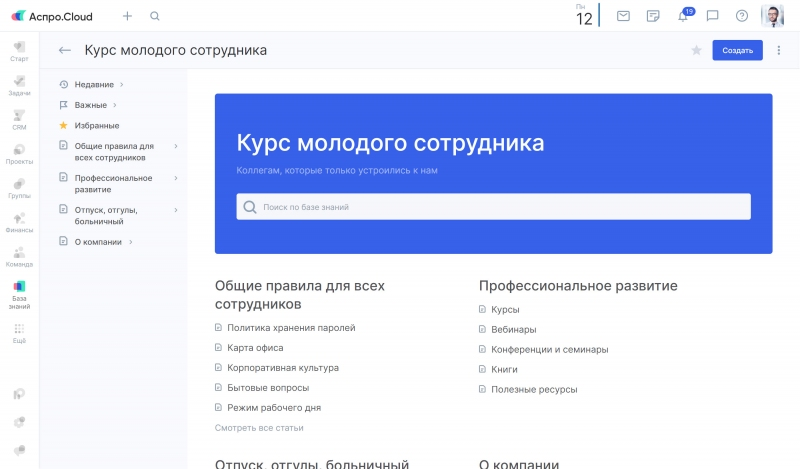Open the article 'Карта офиса'

[x=255, y=348]
